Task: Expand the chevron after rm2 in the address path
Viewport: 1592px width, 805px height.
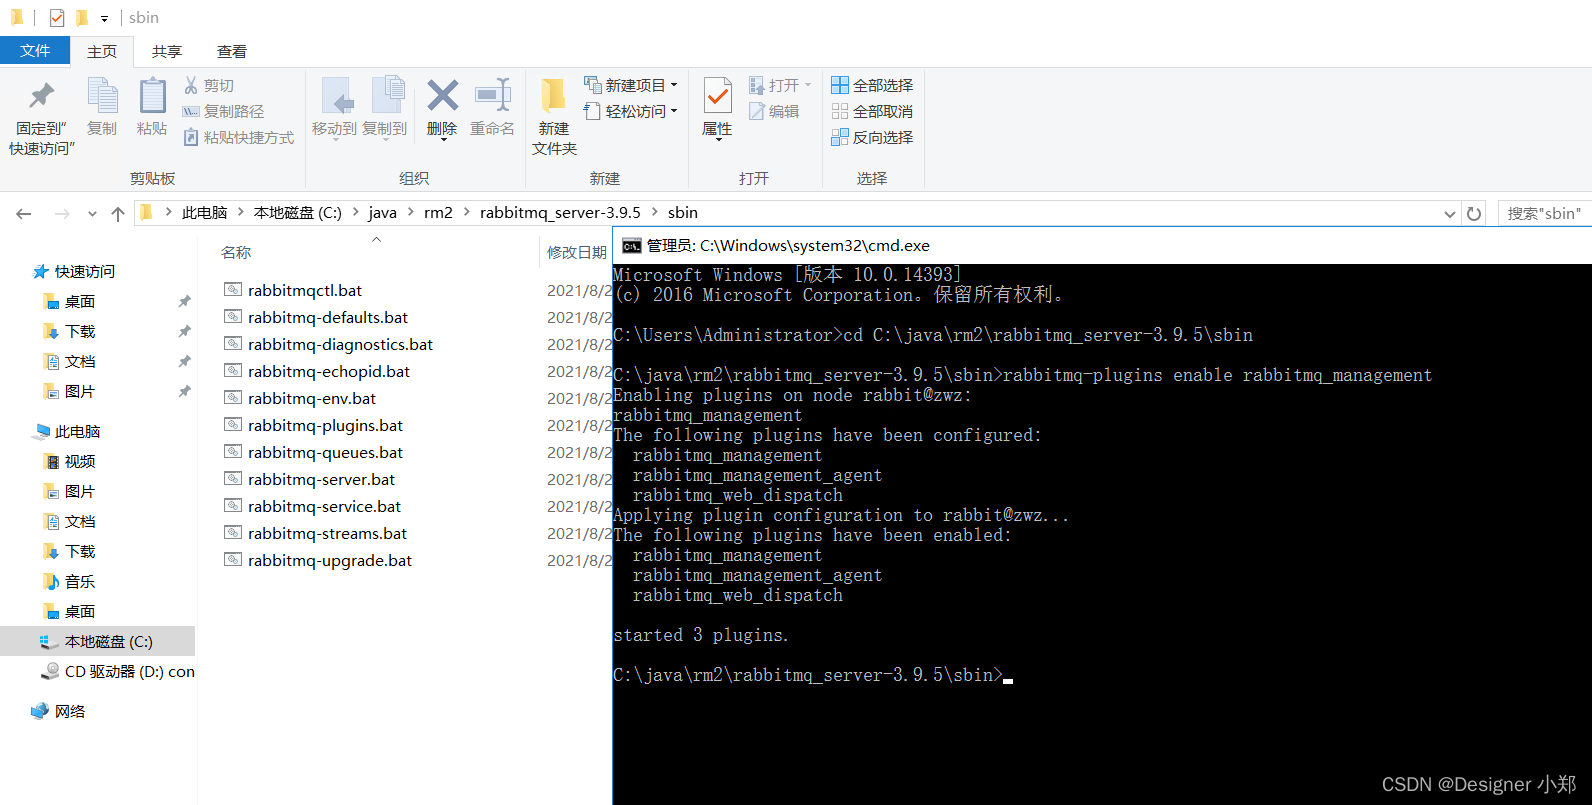Action: coord(466,213)
